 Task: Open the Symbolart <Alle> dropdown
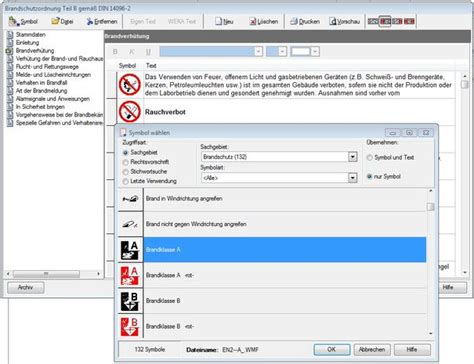352,178
